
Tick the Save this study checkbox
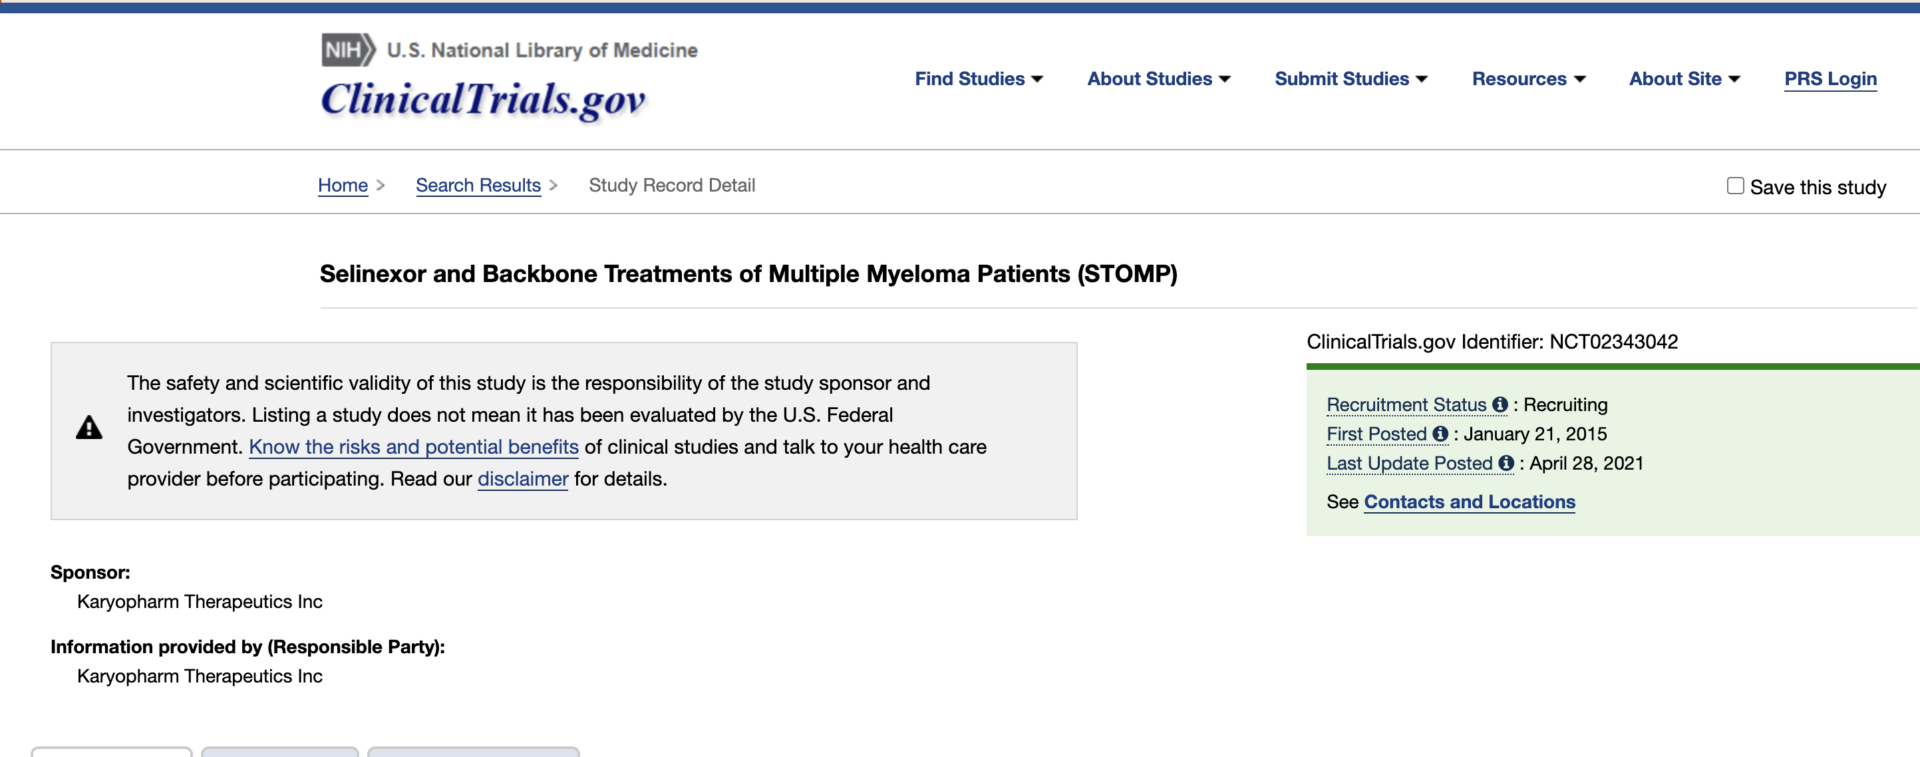click(x=1735, y=186)
